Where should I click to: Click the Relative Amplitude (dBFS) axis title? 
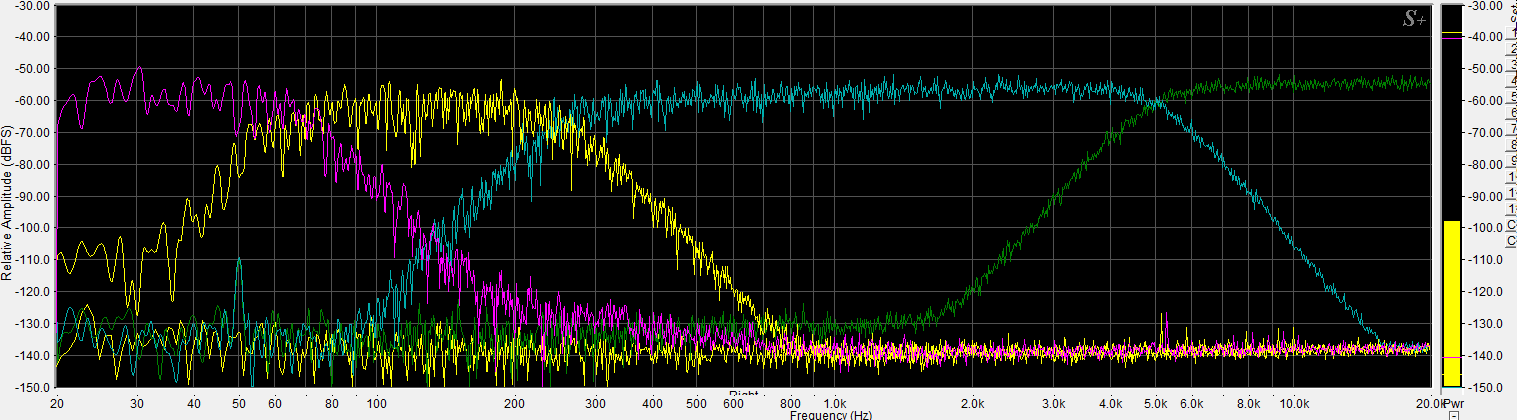7,203
